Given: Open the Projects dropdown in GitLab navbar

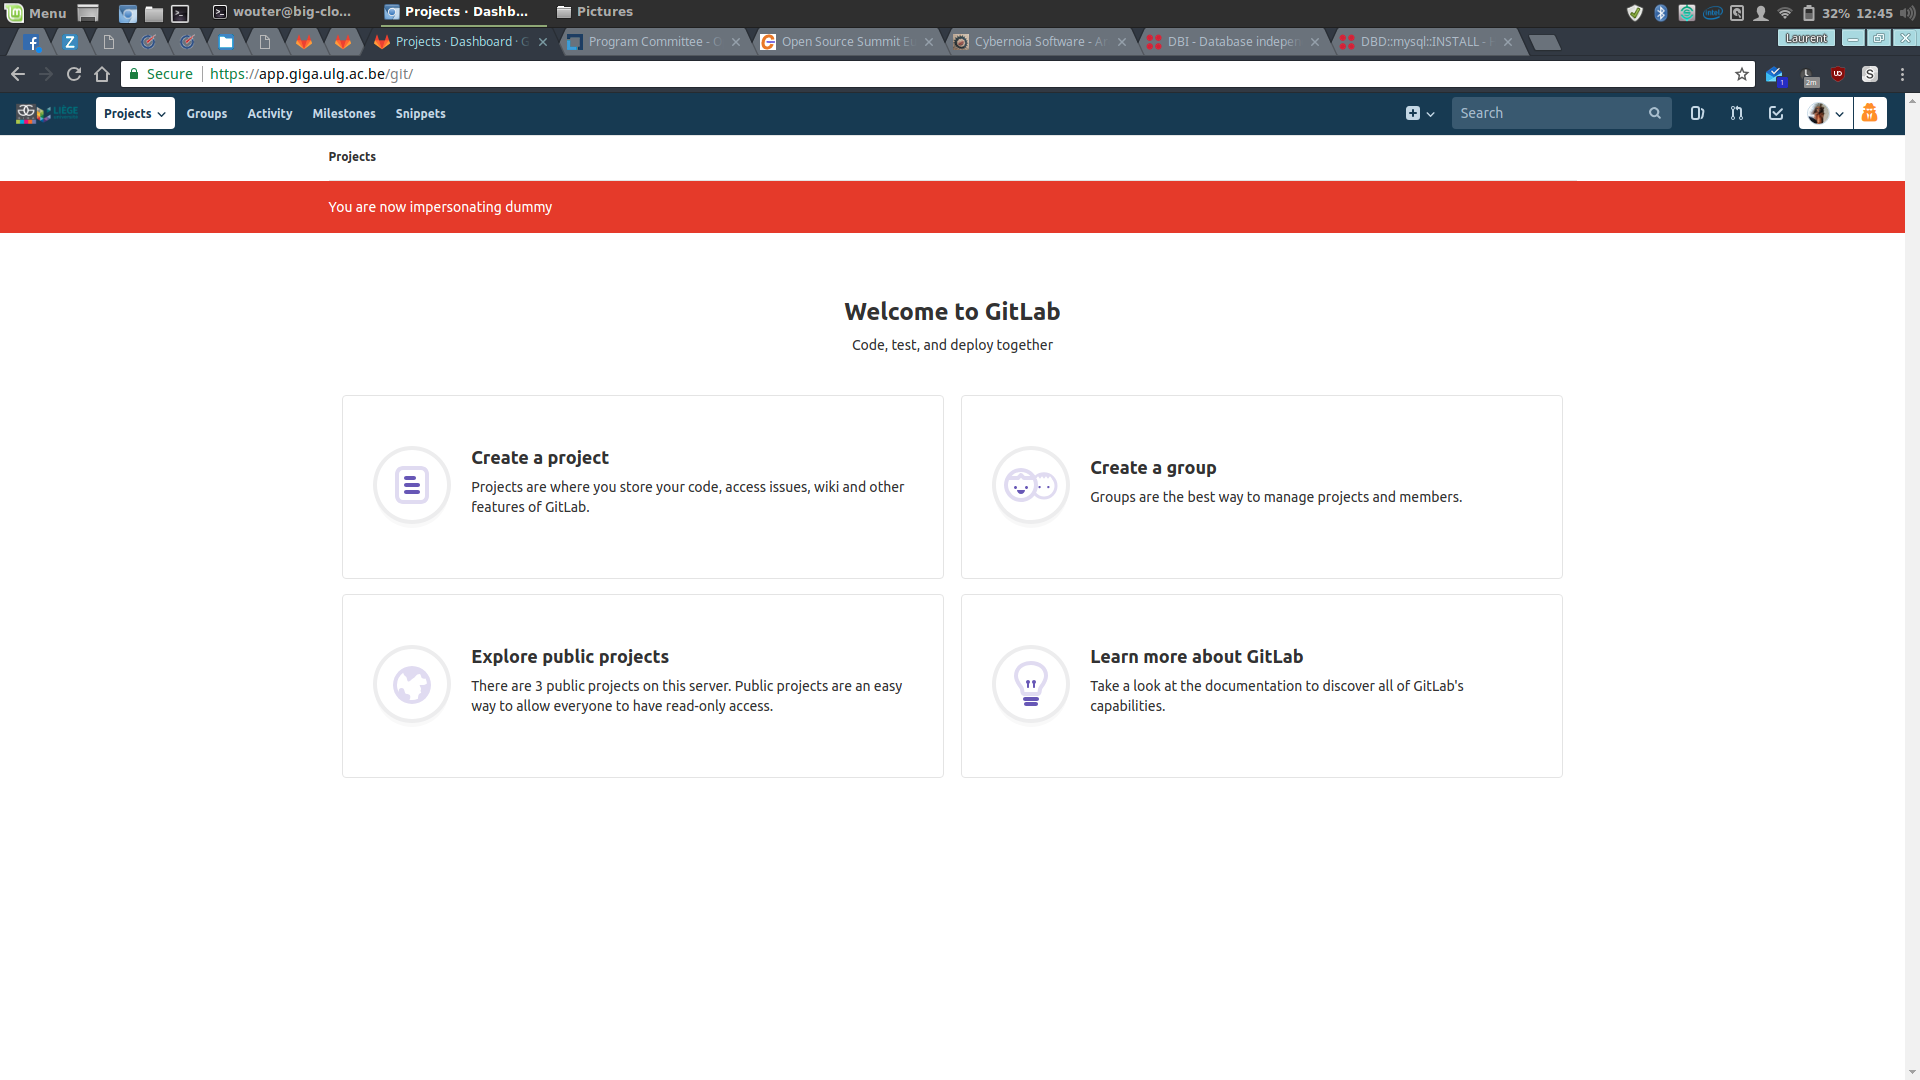Looking at the screenshot, I should click(135, 113).
